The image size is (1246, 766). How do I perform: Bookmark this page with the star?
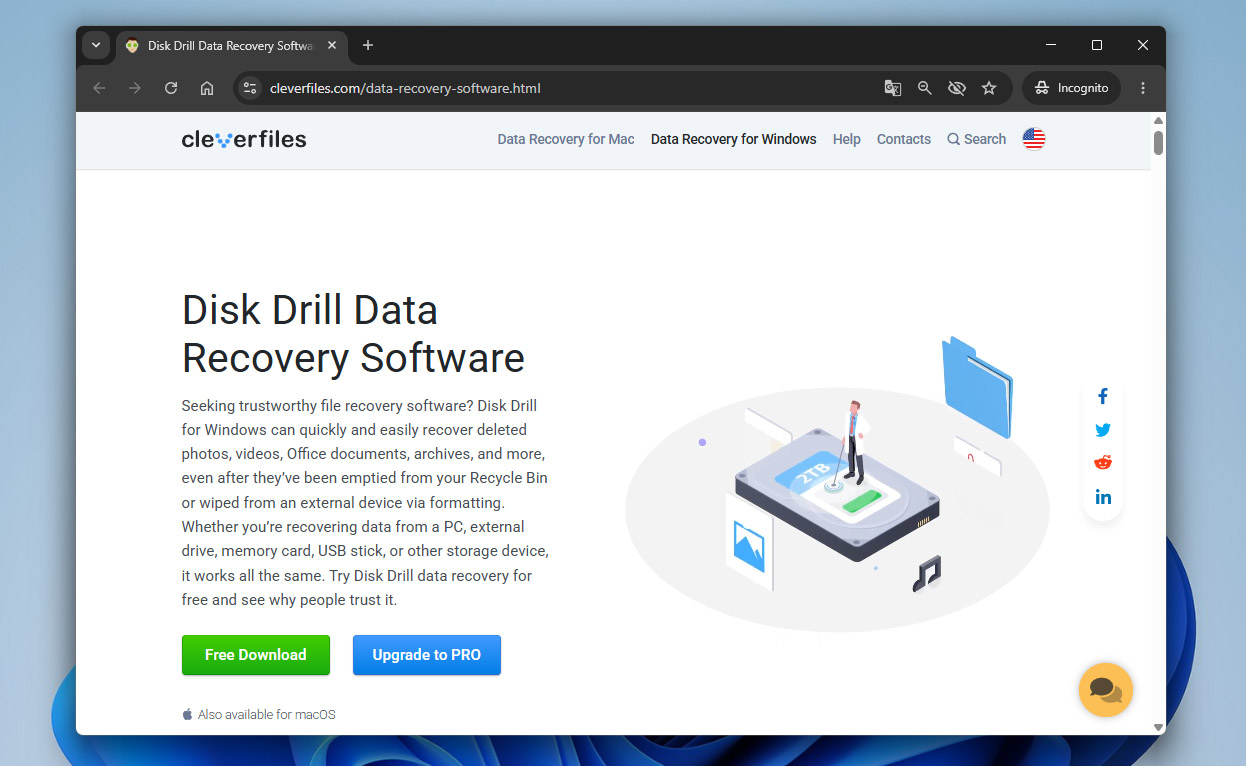[989, 88]
